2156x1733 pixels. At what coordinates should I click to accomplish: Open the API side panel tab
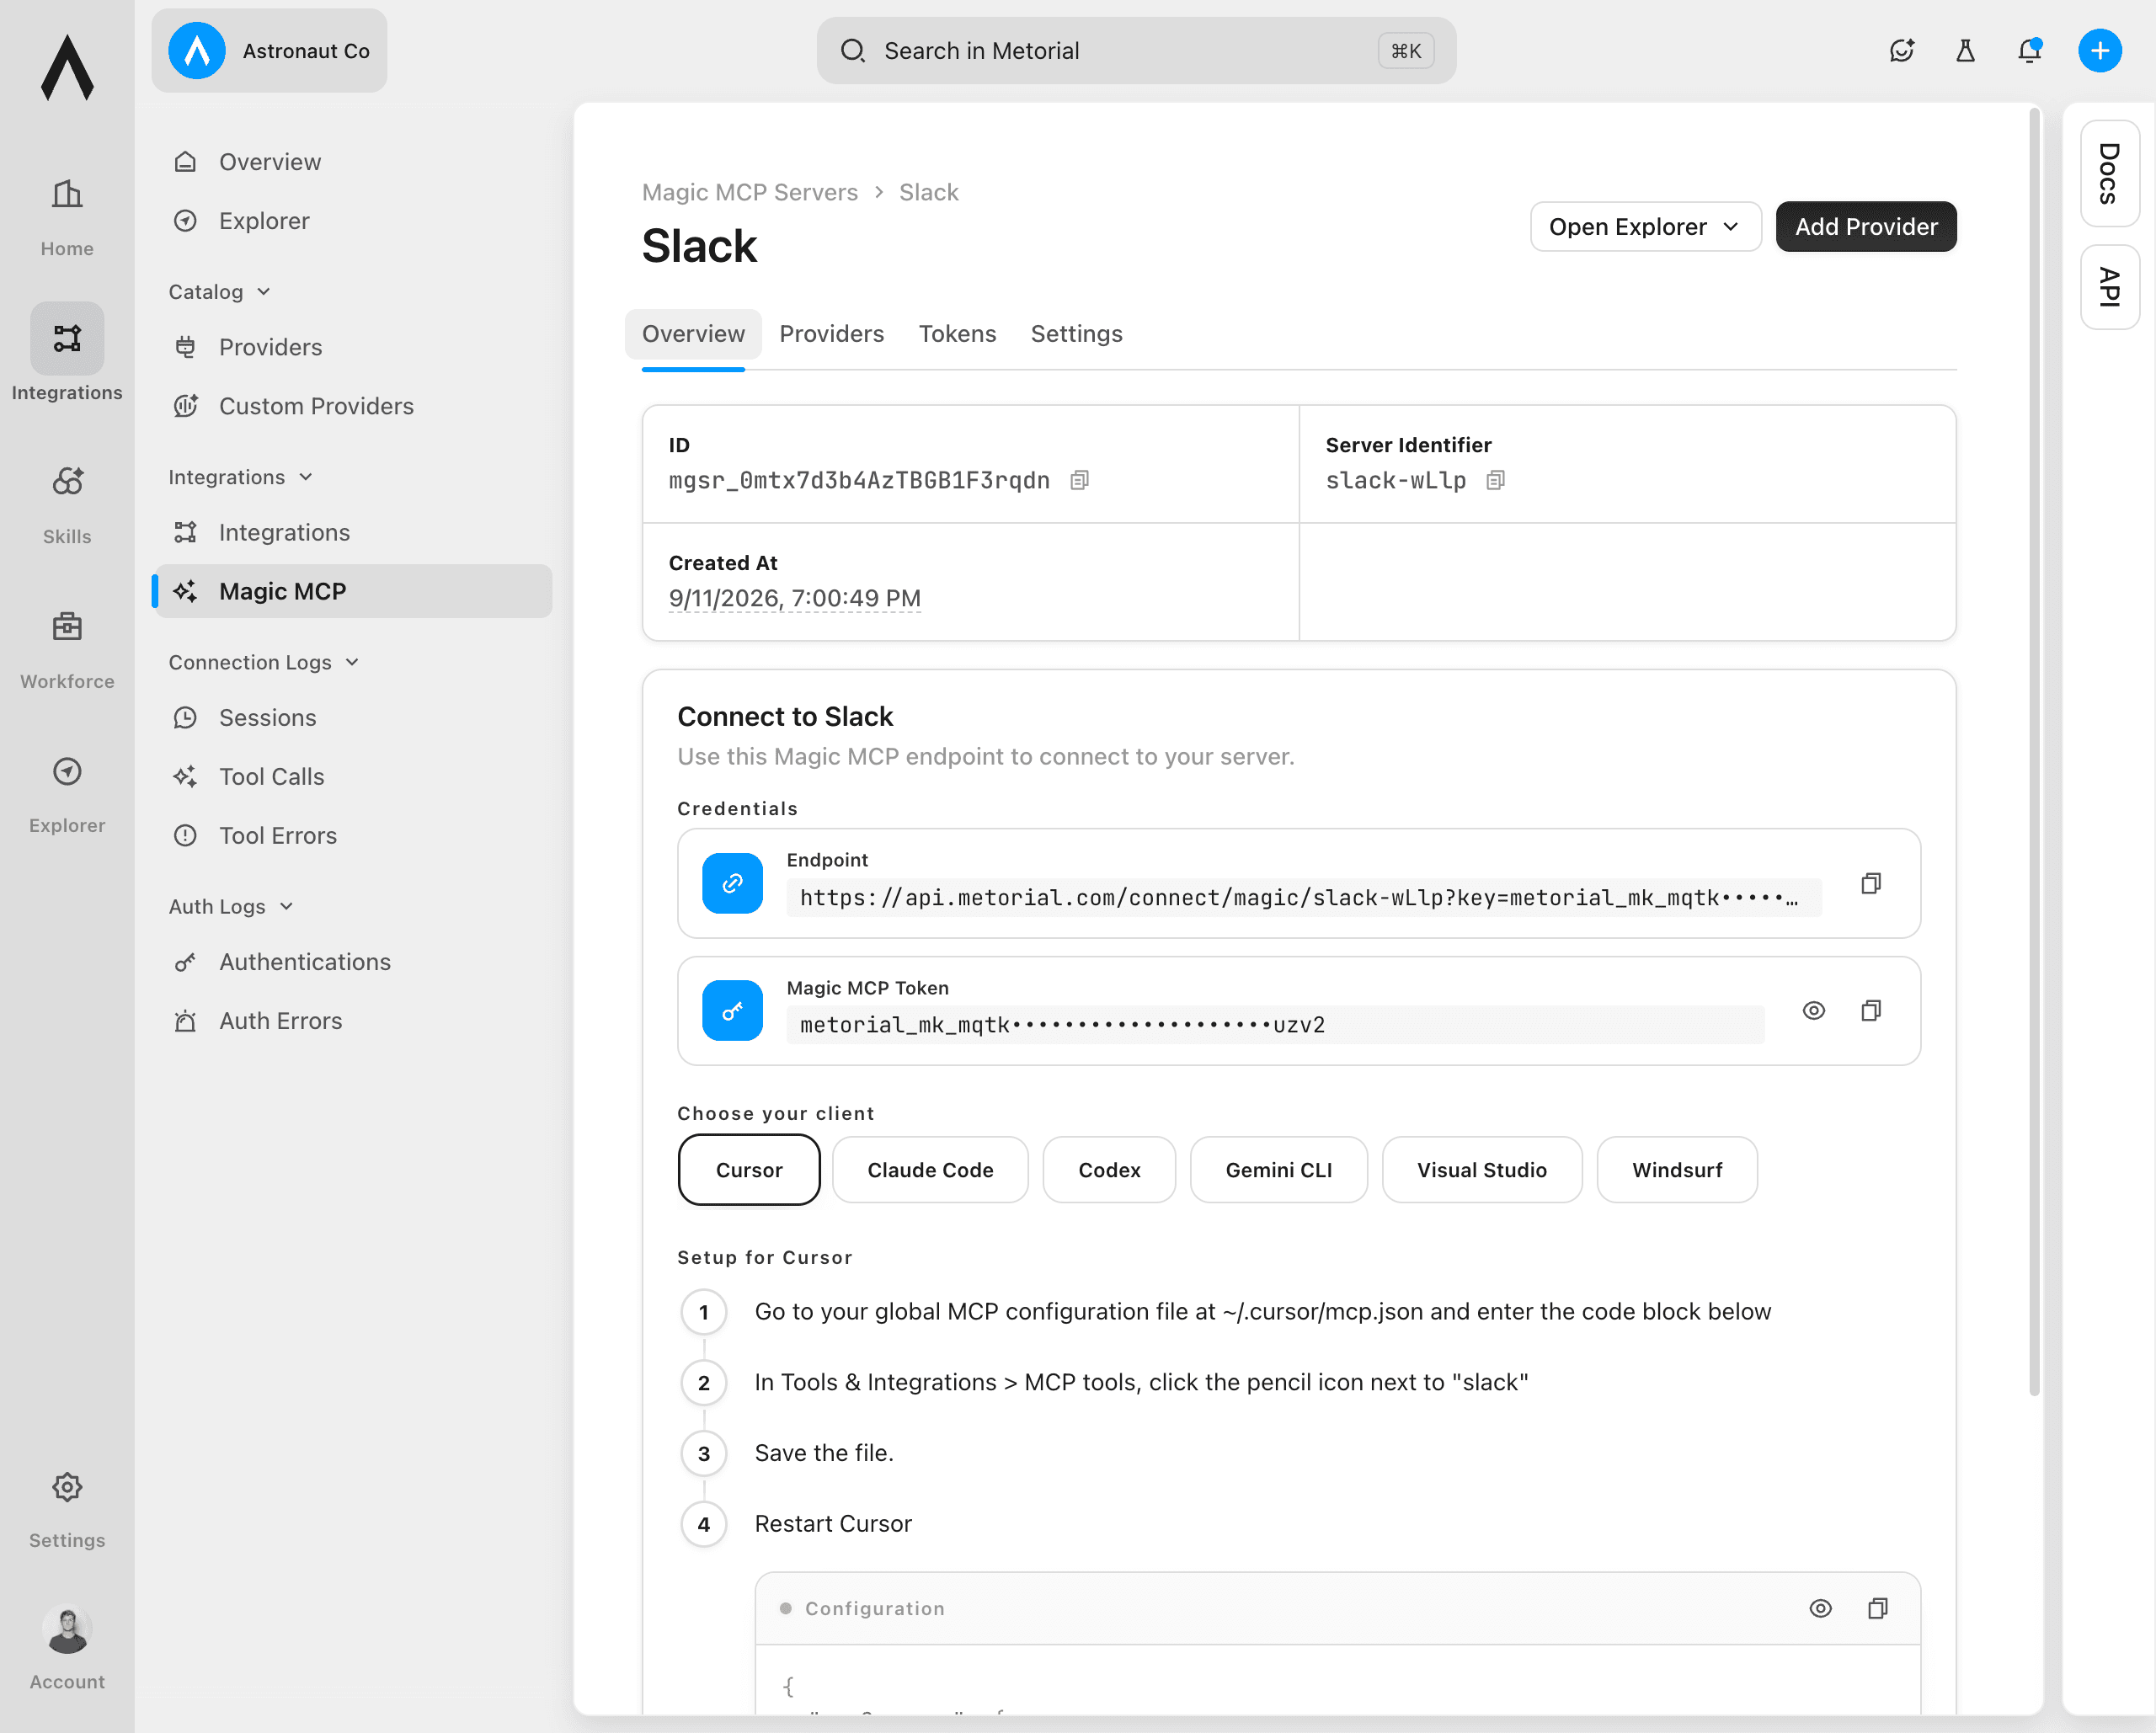(x=2110, y=287)
